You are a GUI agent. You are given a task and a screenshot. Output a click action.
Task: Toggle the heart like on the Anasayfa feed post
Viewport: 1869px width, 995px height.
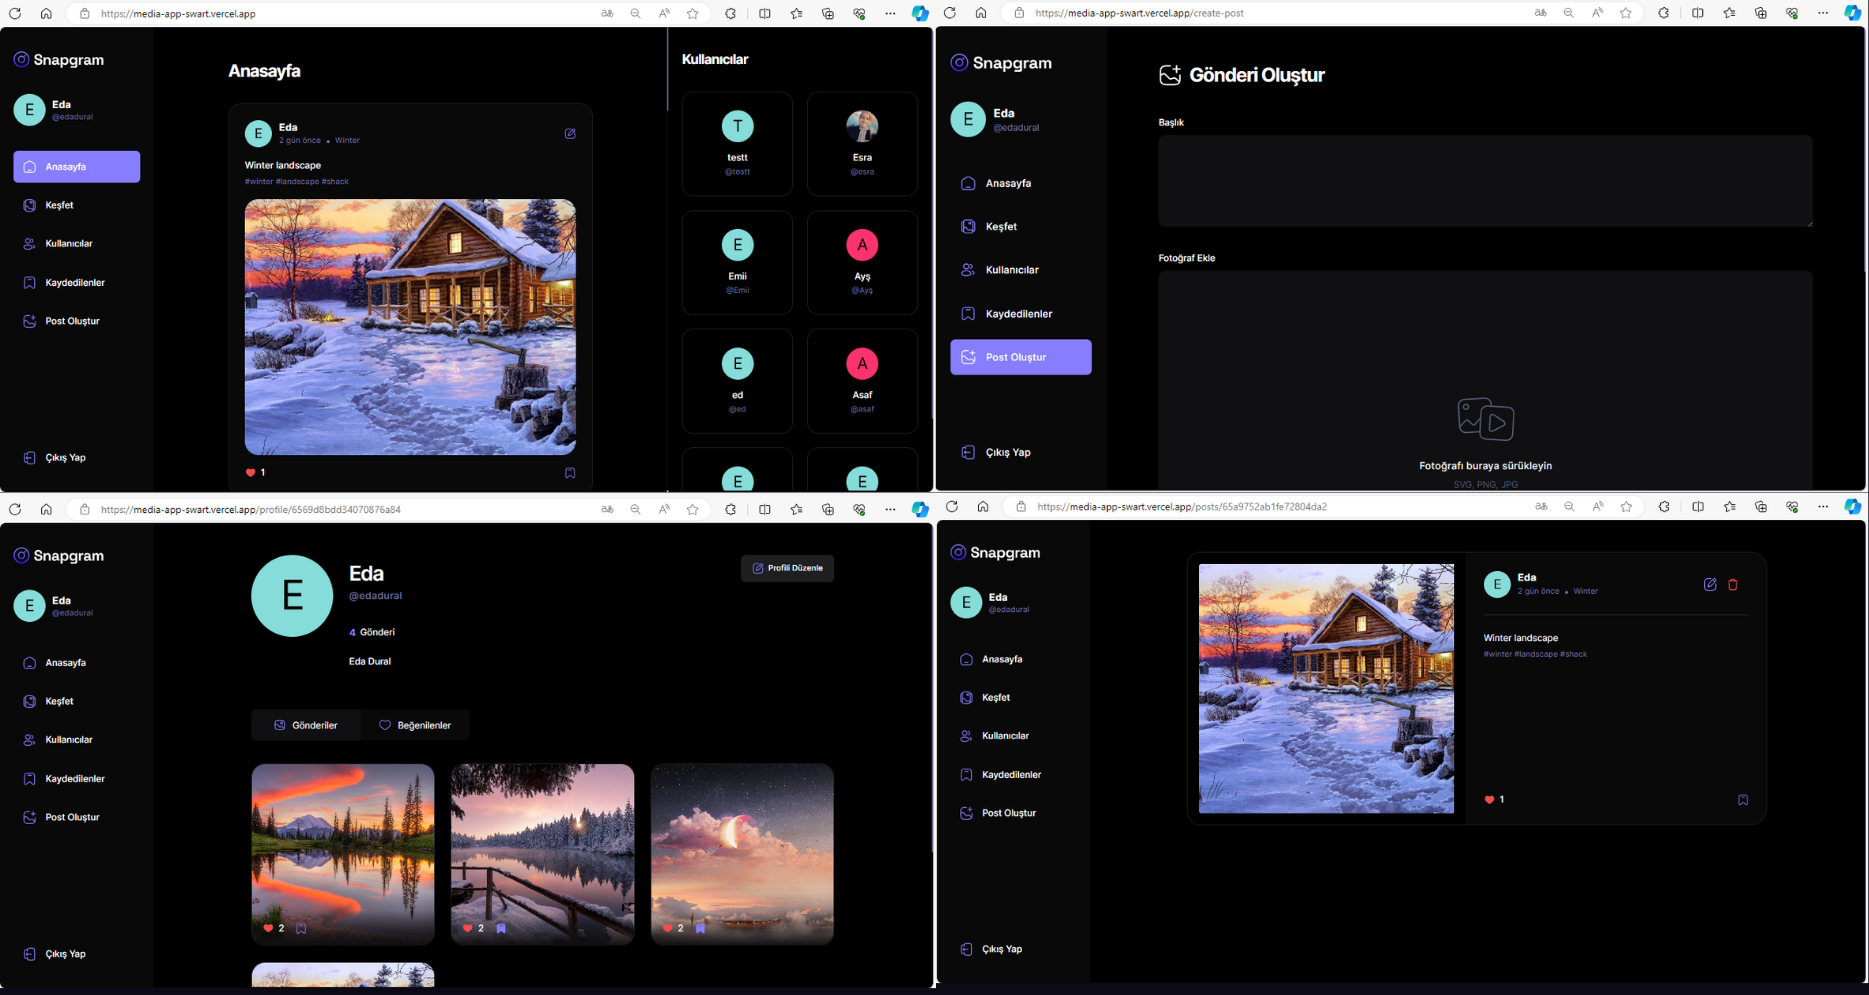(x=250, y=473)
